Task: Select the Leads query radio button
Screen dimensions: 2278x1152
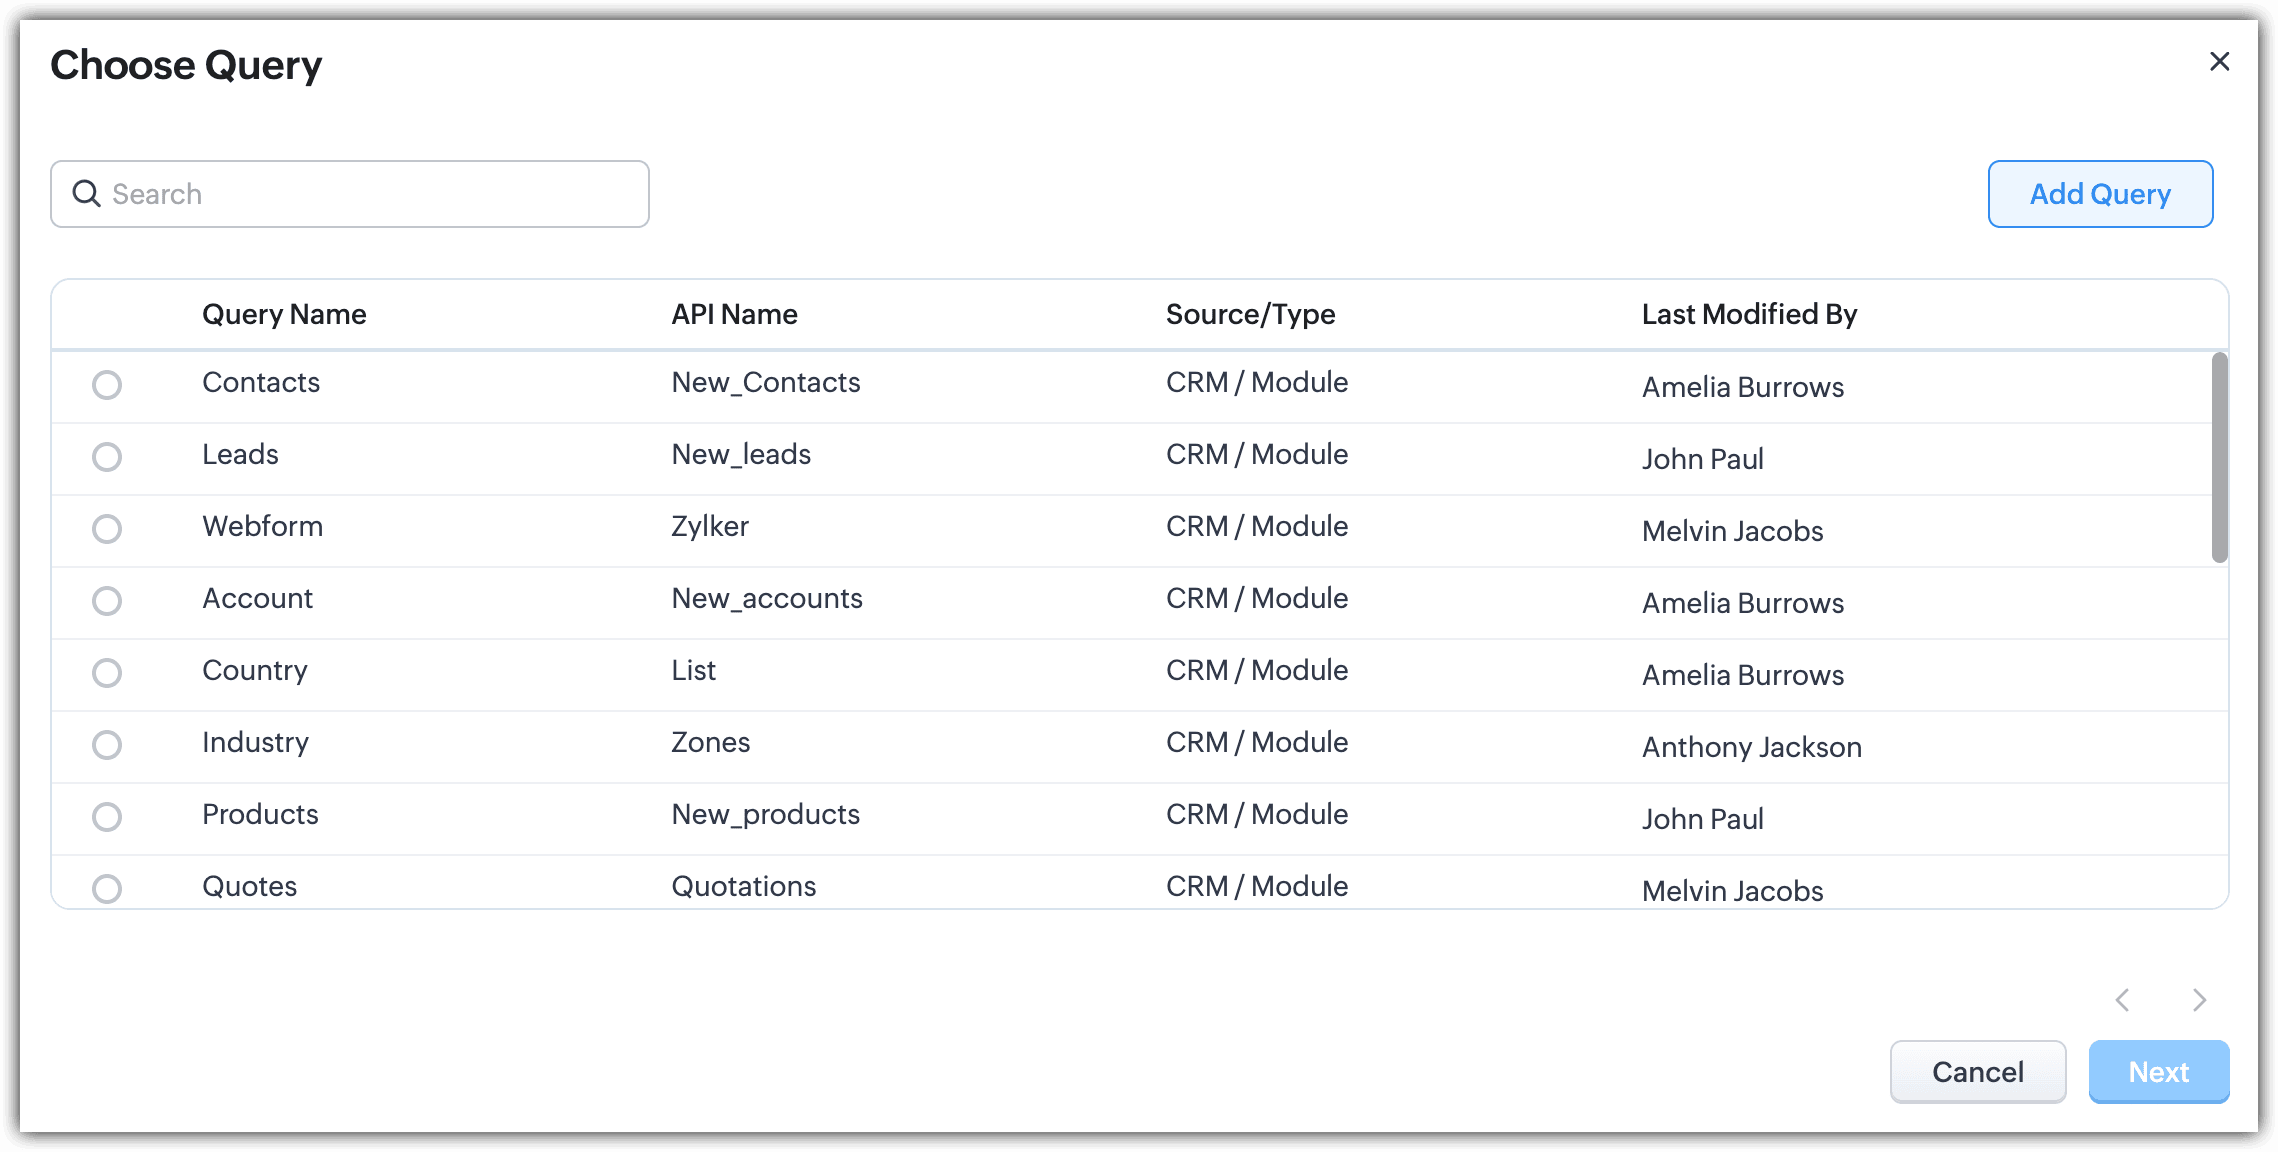Action: [x=107, y=457]
